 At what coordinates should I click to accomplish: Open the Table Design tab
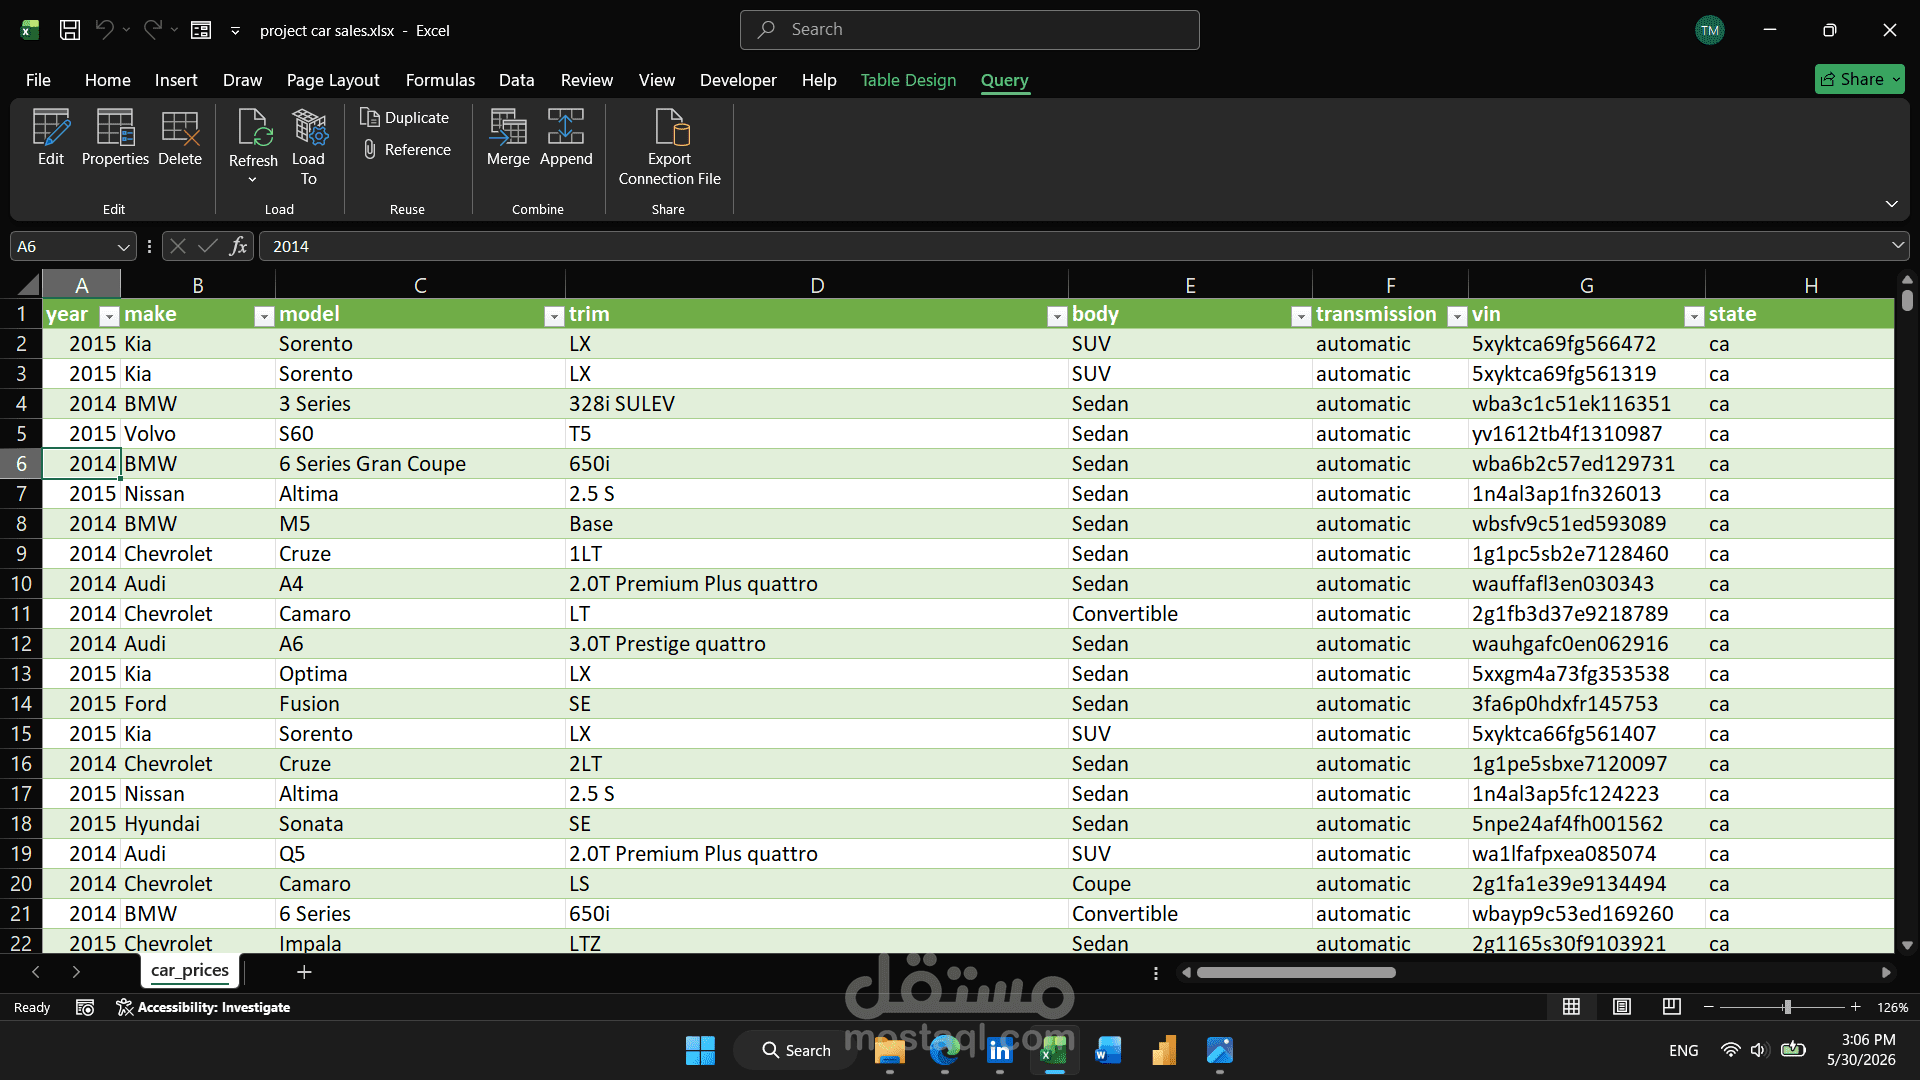pyautogui.click(x=908, y=80)
